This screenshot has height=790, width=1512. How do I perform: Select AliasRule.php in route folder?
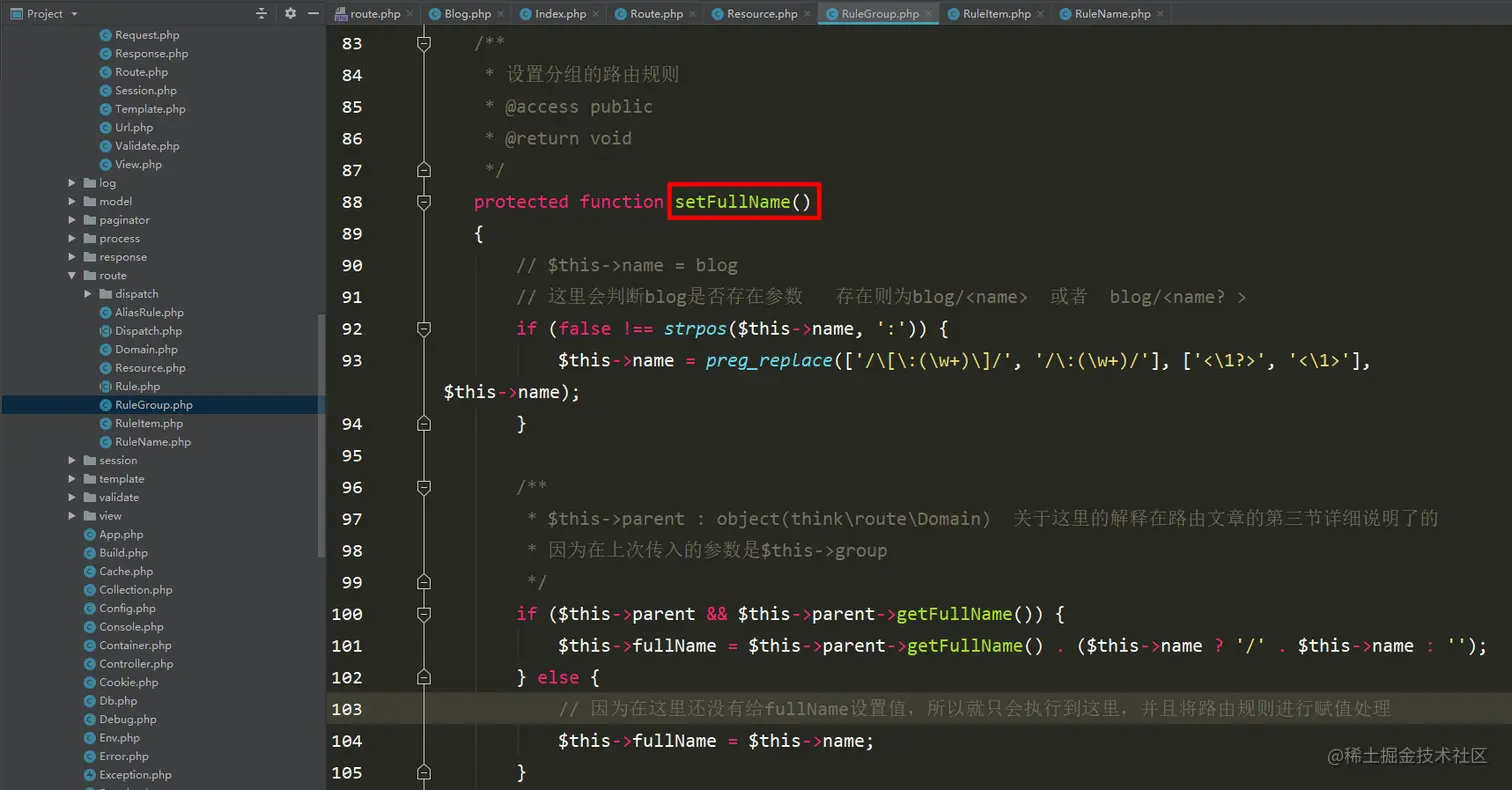point(149,312)
